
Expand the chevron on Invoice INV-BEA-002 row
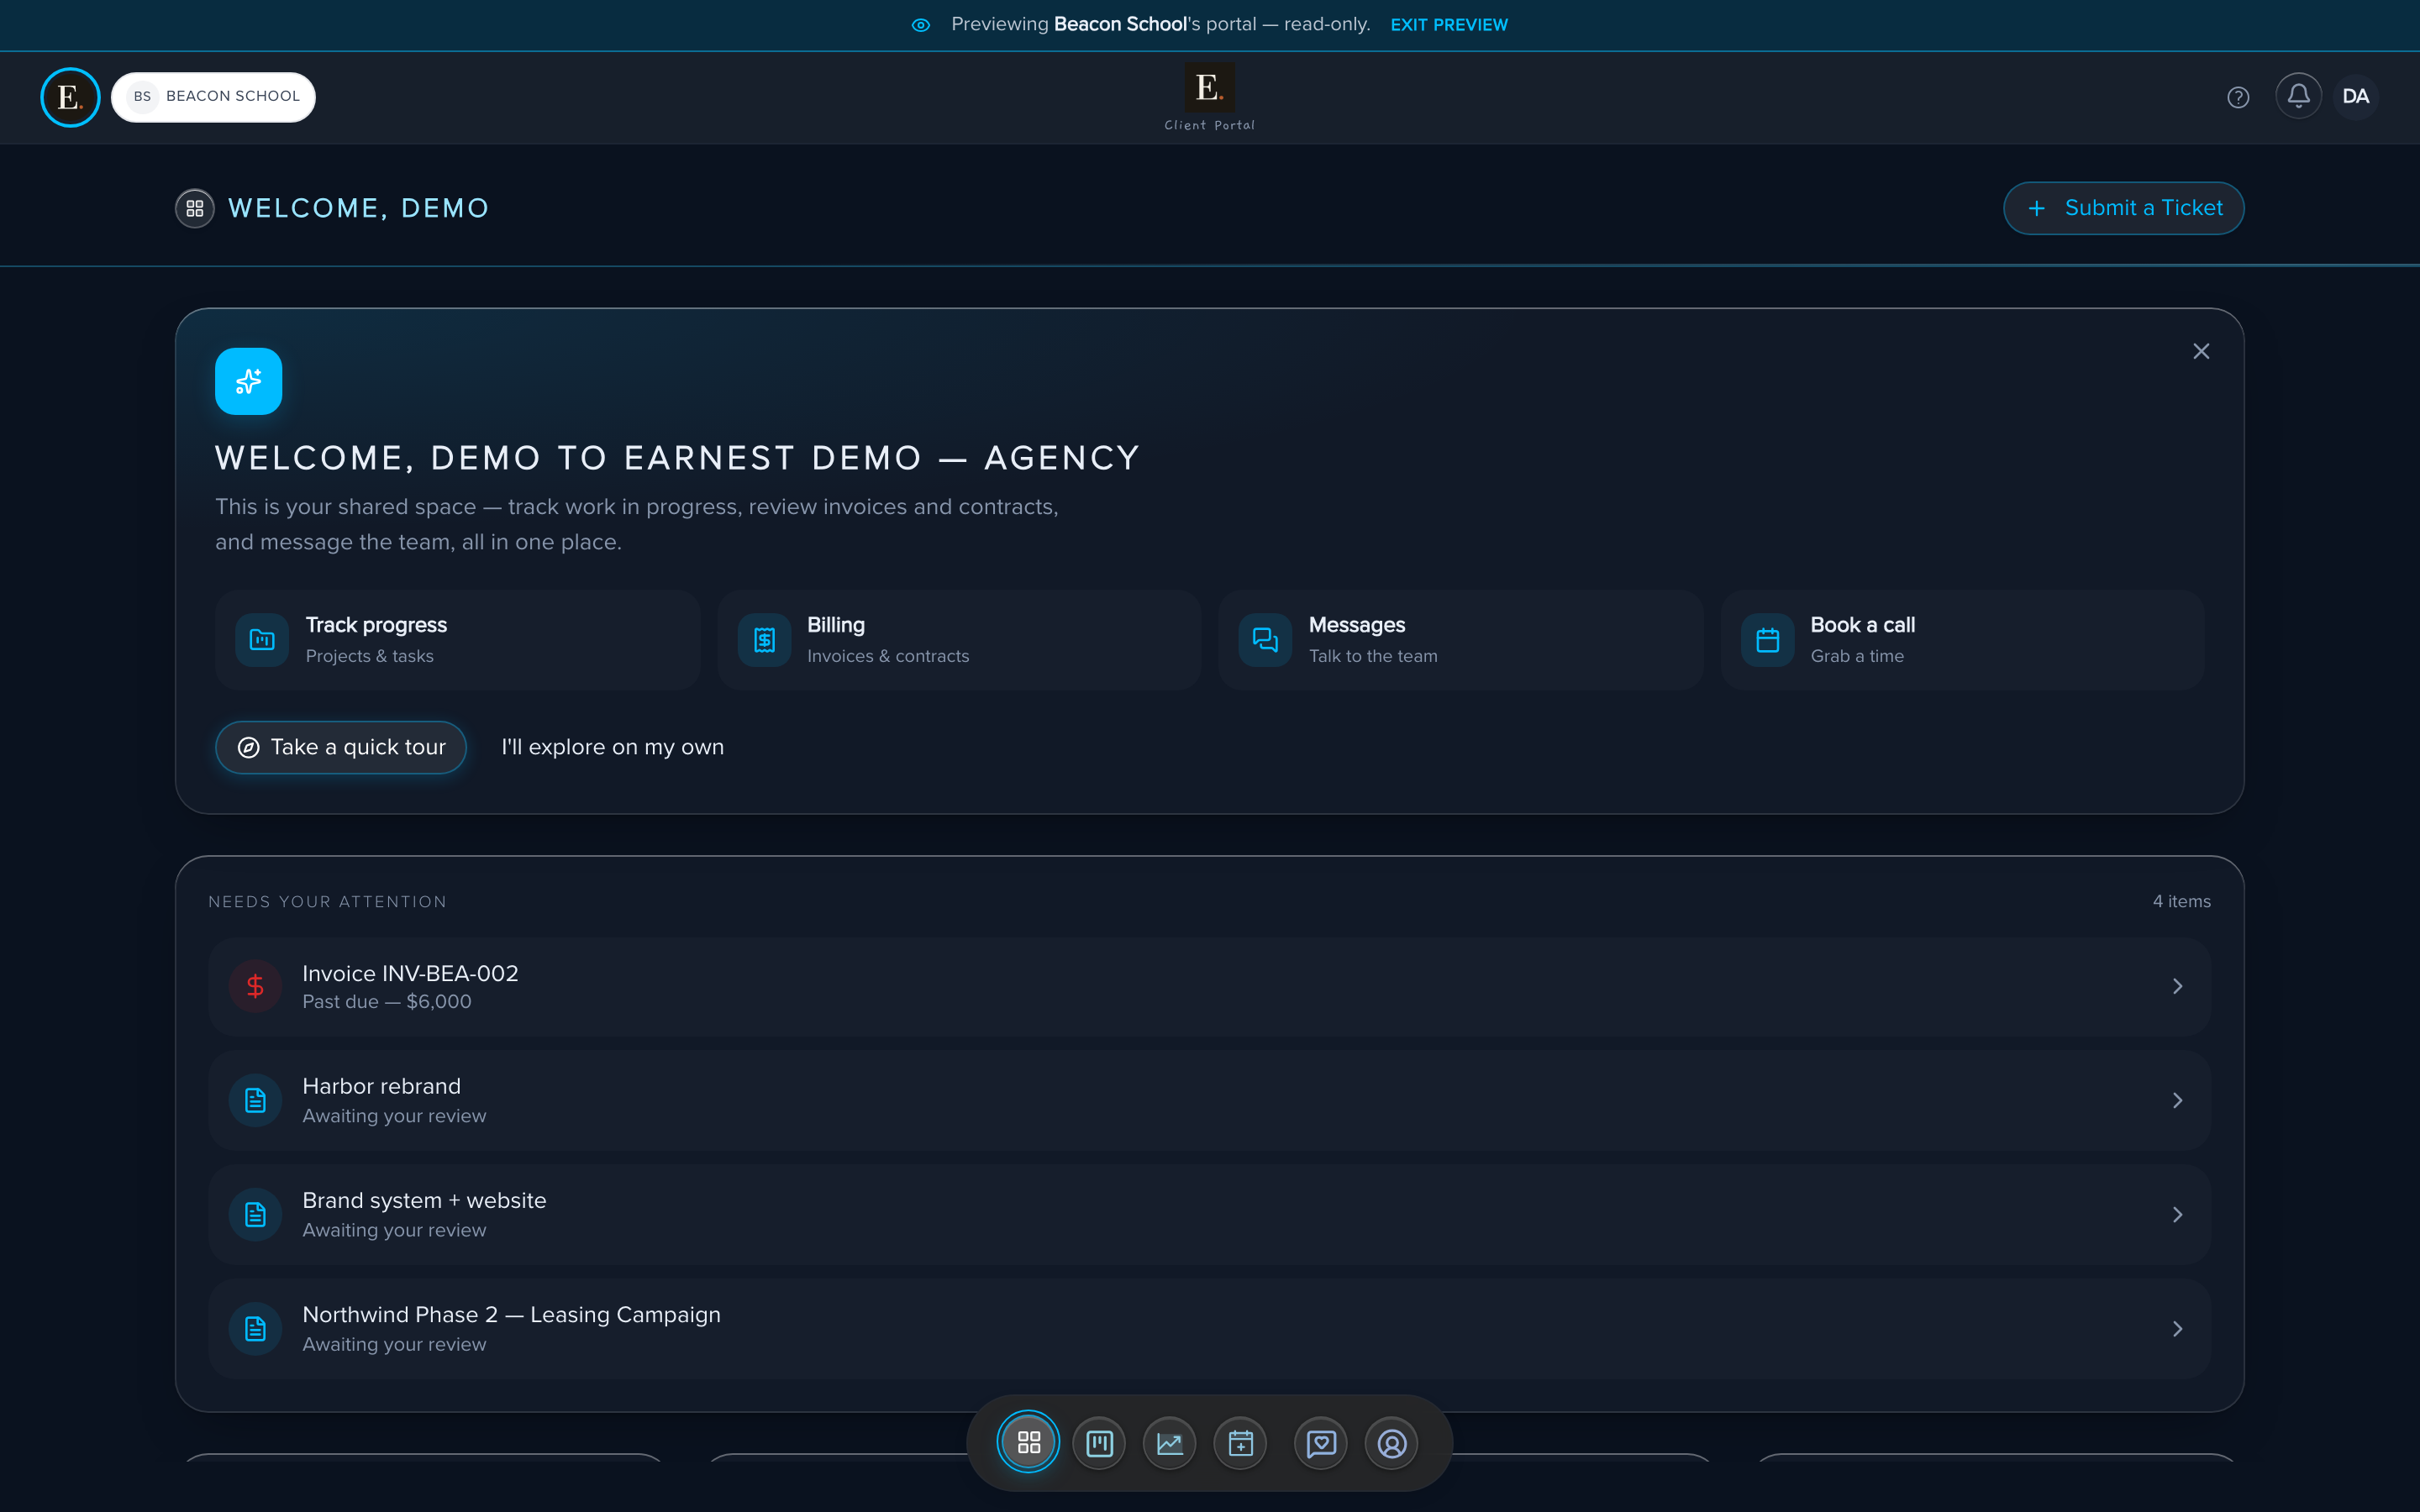tap(2177, 986)
